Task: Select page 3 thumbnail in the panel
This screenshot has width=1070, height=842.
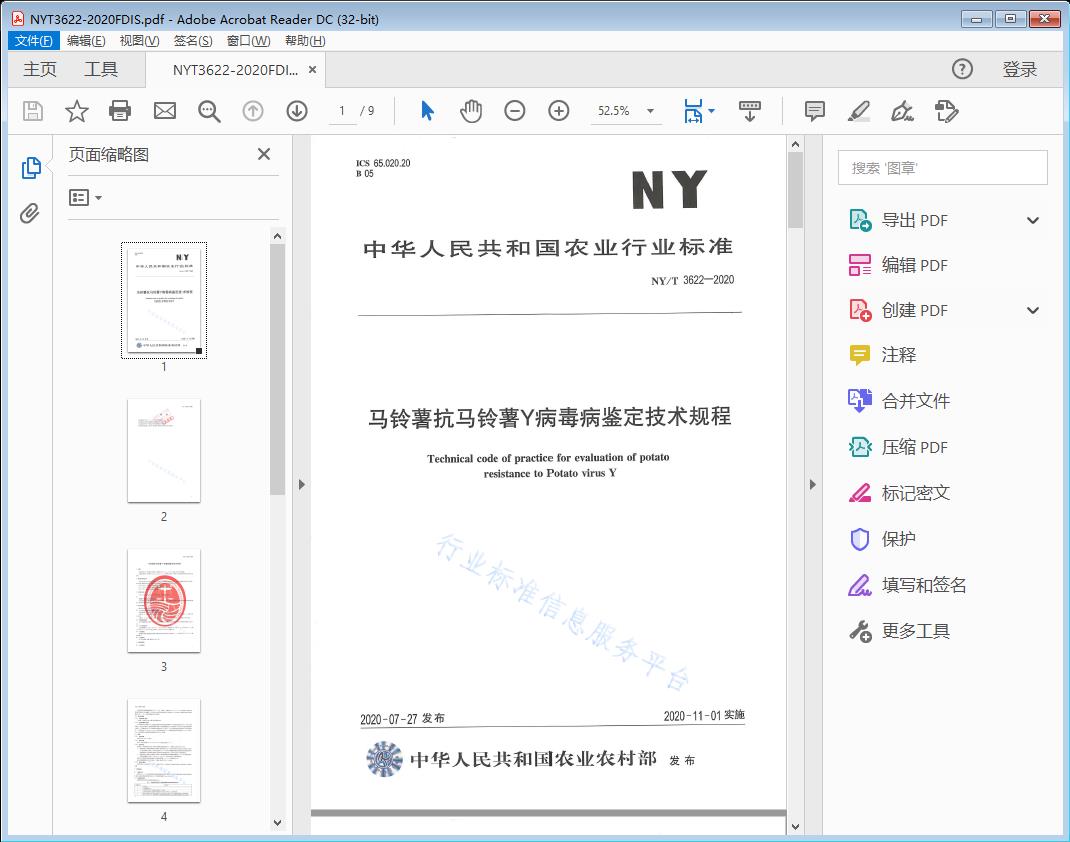Action: 163,601
